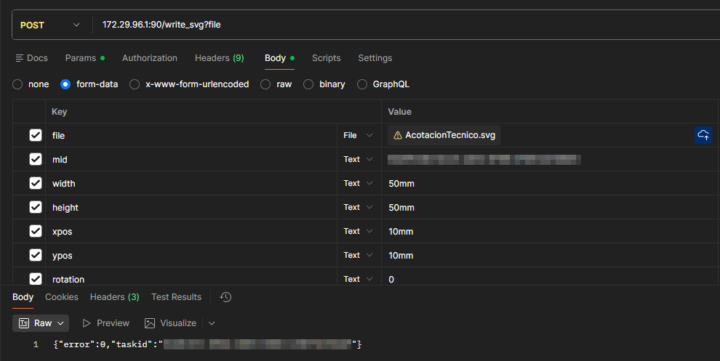Expand the dropdown arrow next to Visualize
Viewport: 720px width, 361px height.
(212, 323)
